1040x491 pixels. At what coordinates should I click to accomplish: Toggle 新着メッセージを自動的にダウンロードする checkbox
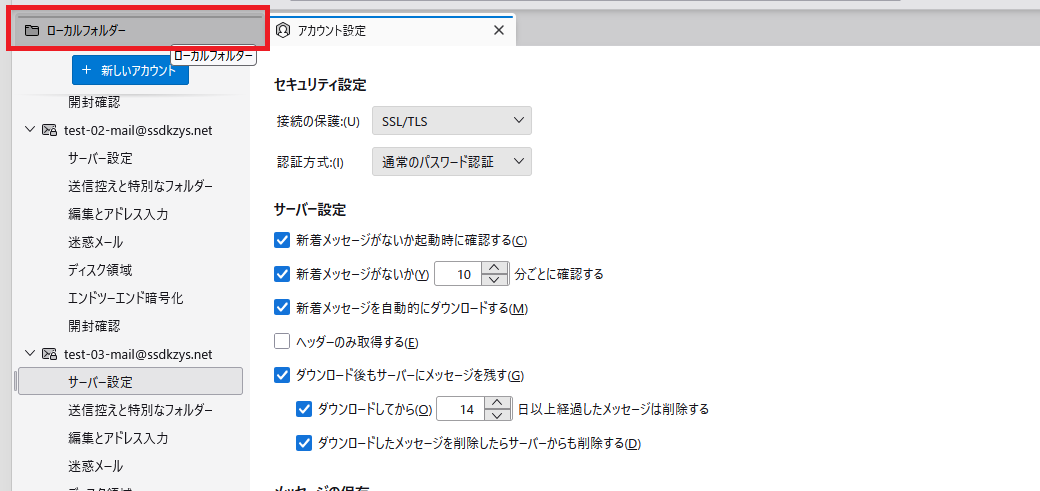coord(282,308)
